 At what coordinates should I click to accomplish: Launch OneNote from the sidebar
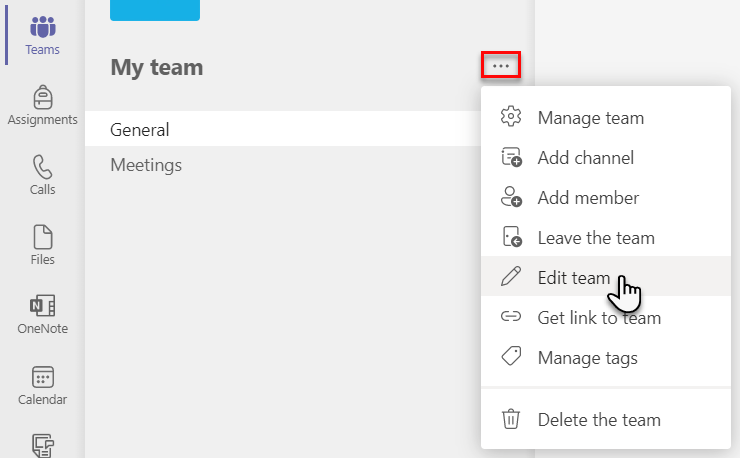tap(42, 314)
